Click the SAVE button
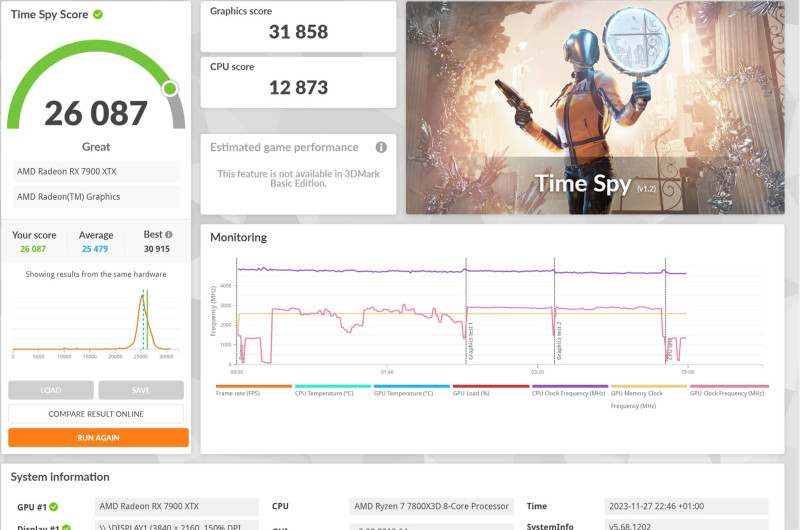The height and width of the screenshot is (530, 800). pos(141,390)
